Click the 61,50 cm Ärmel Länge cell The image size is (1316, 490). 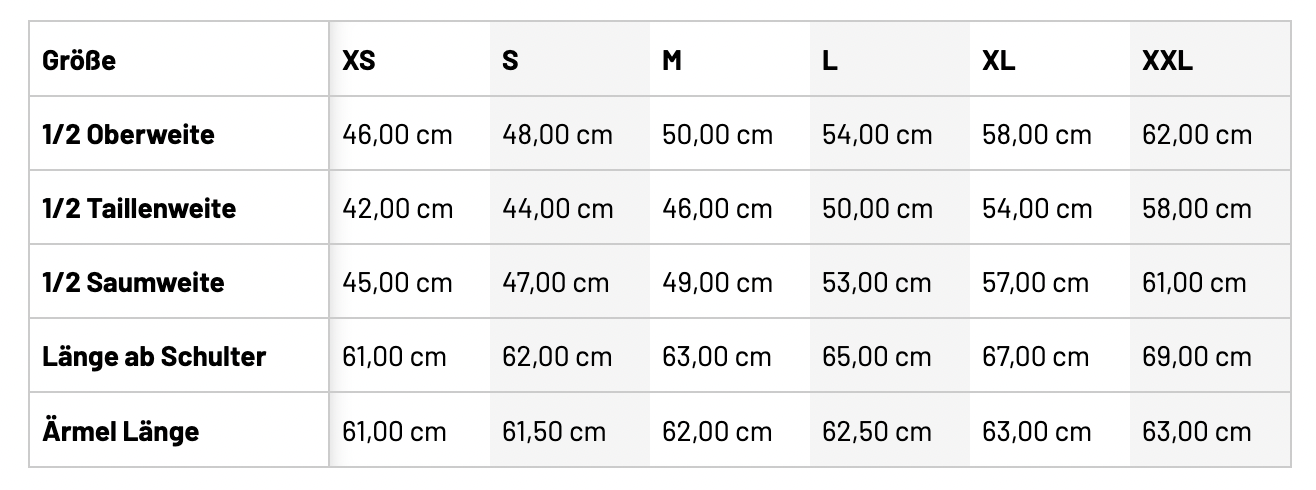click(554, 431)
